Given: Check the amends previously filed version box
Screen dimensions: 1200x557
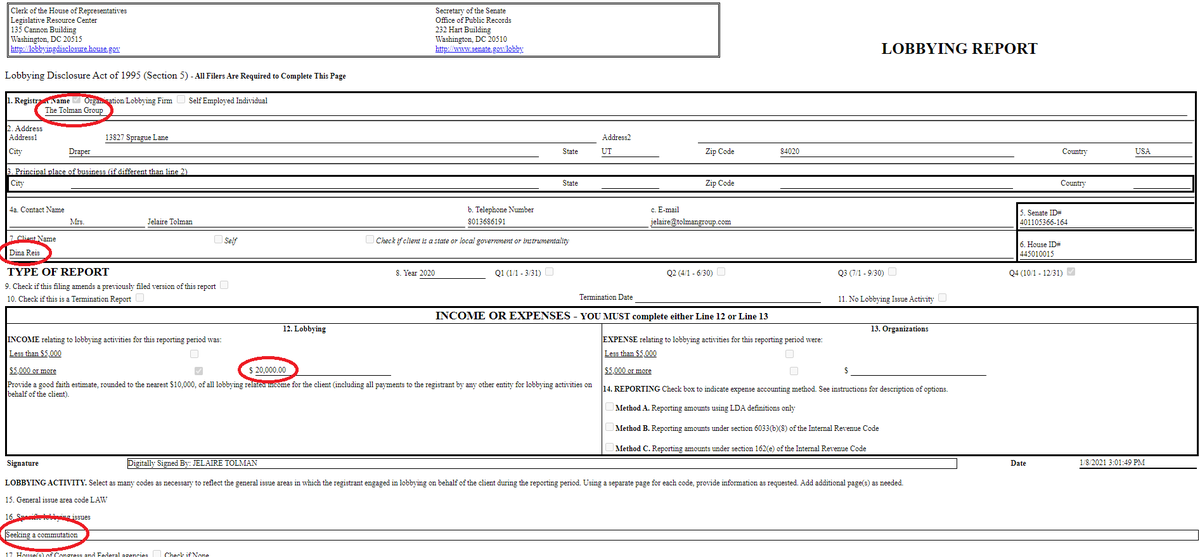Looking at the screenshot, I should click(224, 286).
